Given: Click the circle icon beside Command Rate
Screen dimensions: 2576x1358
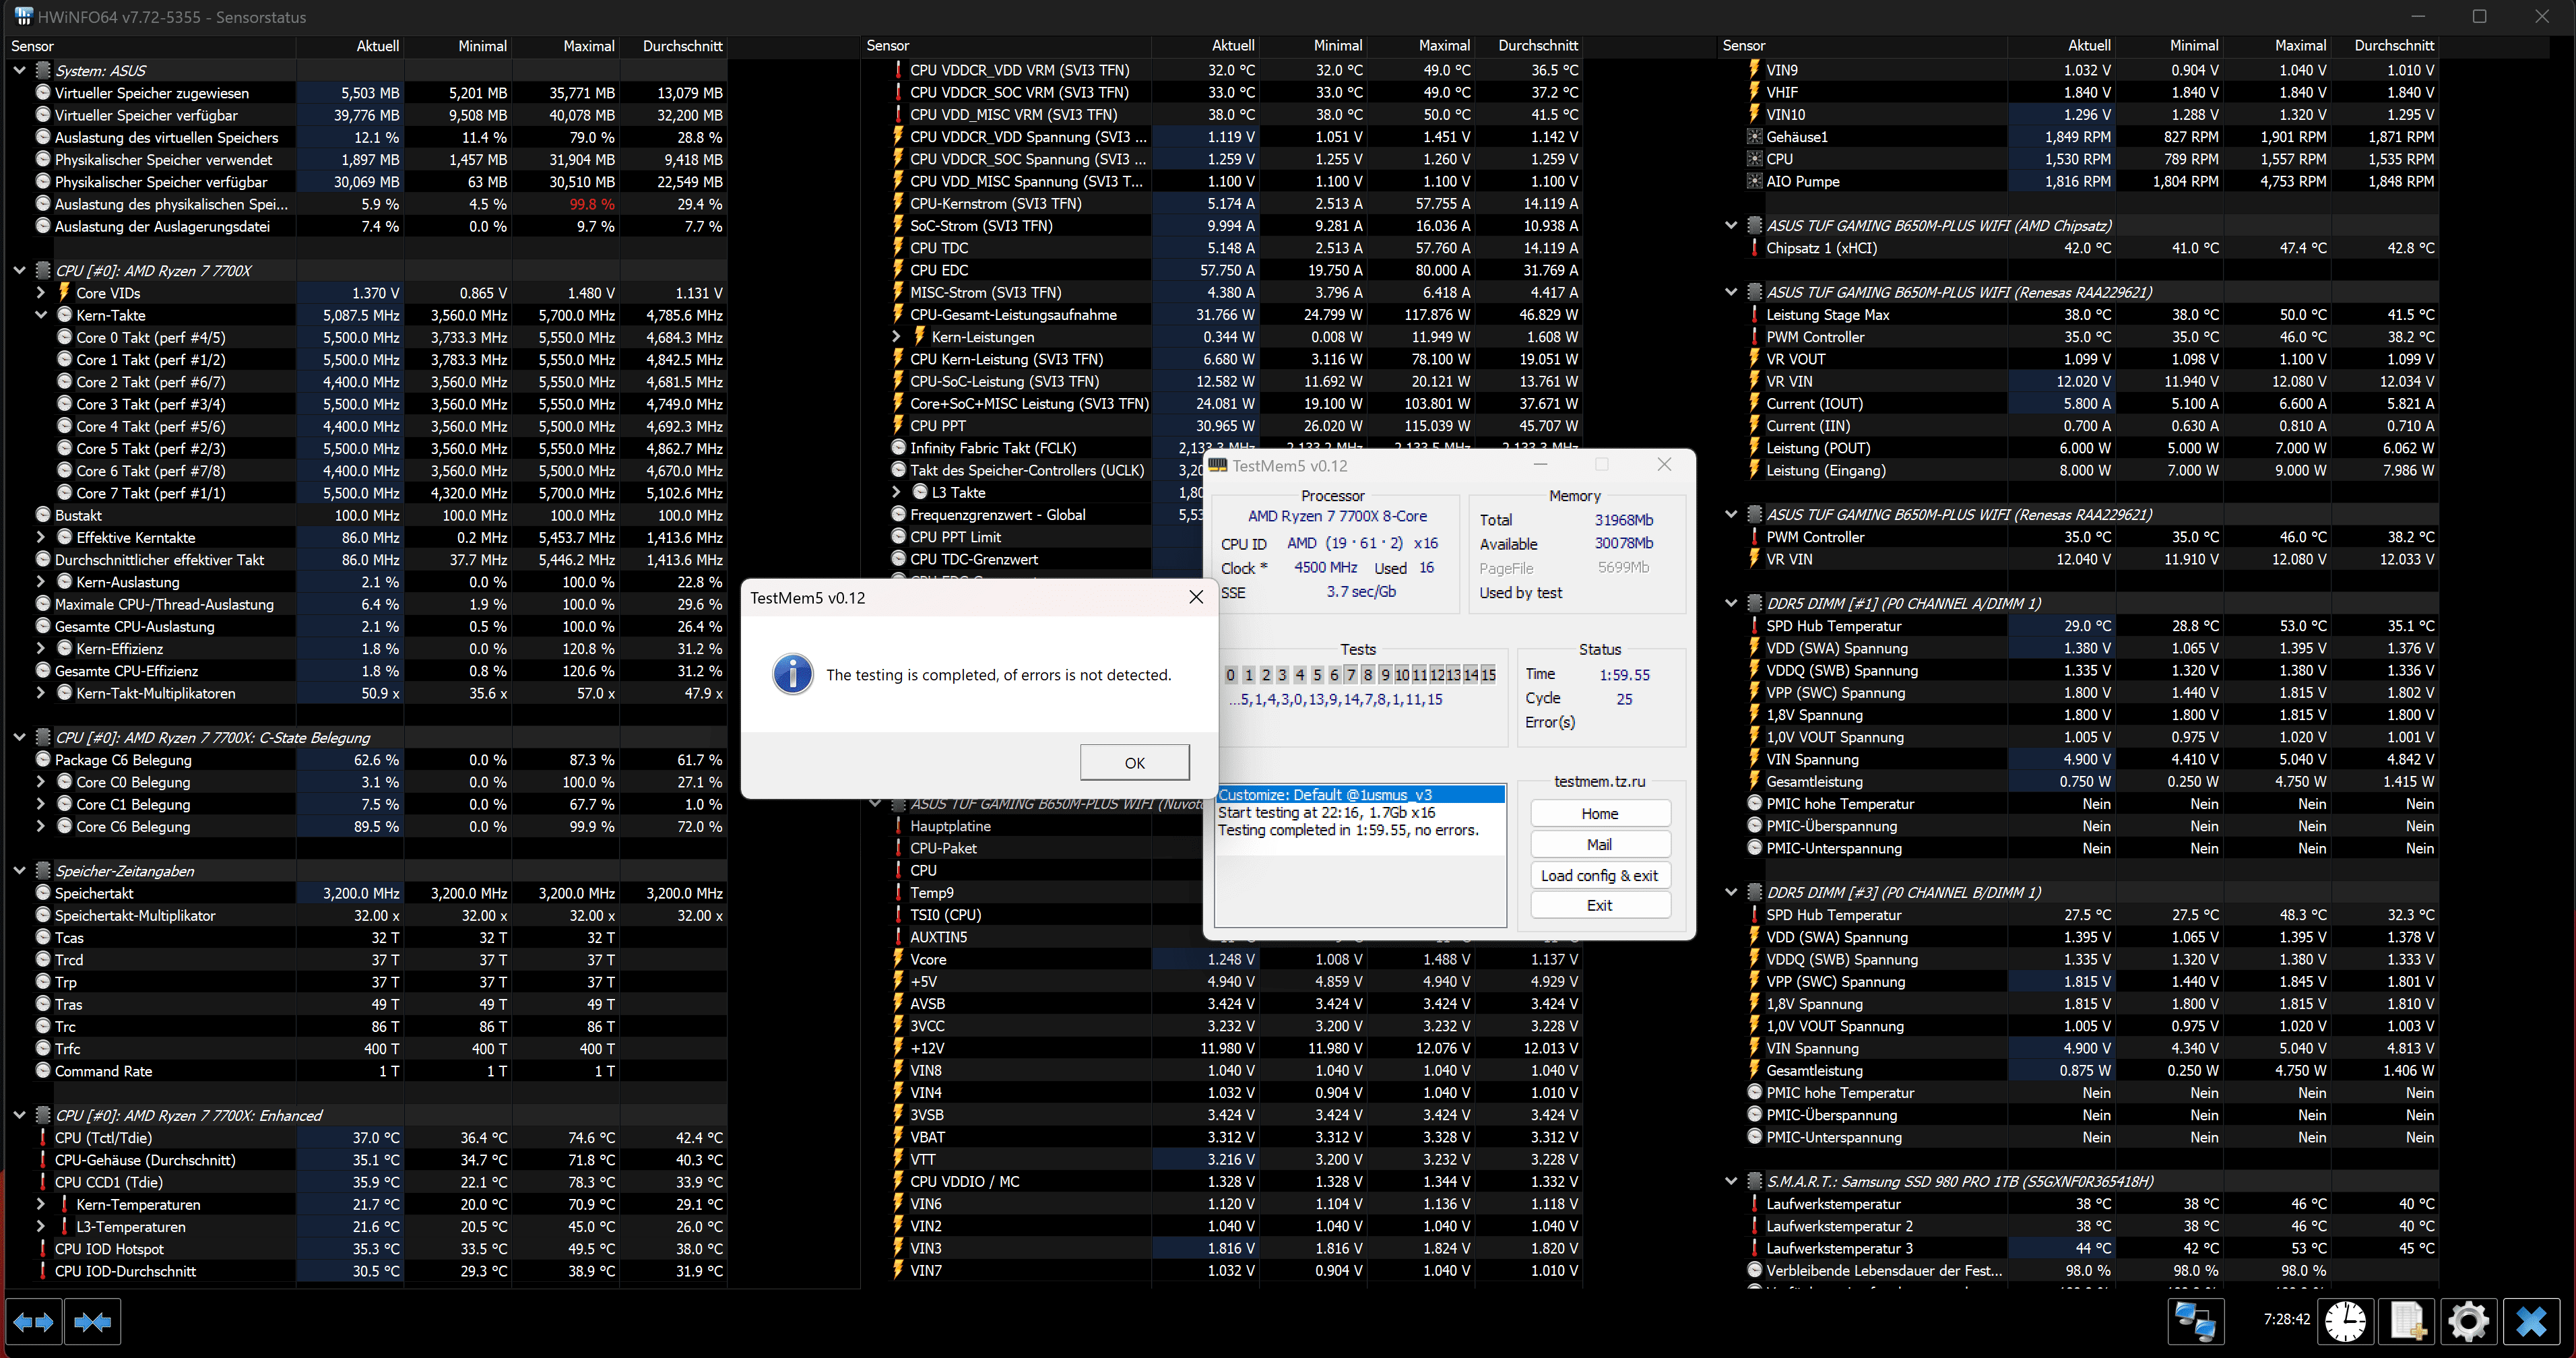Looking at the screenshot, I should click(x=43, y=1070).
